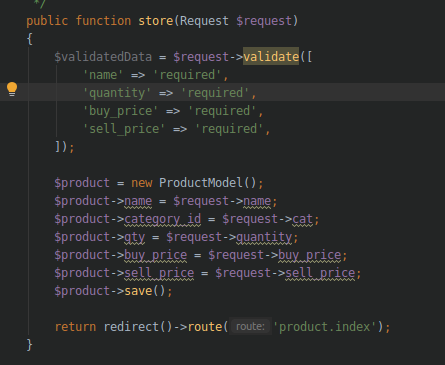
Task: Click the 'buy_price' key in validation array
Action: point(120,111)
